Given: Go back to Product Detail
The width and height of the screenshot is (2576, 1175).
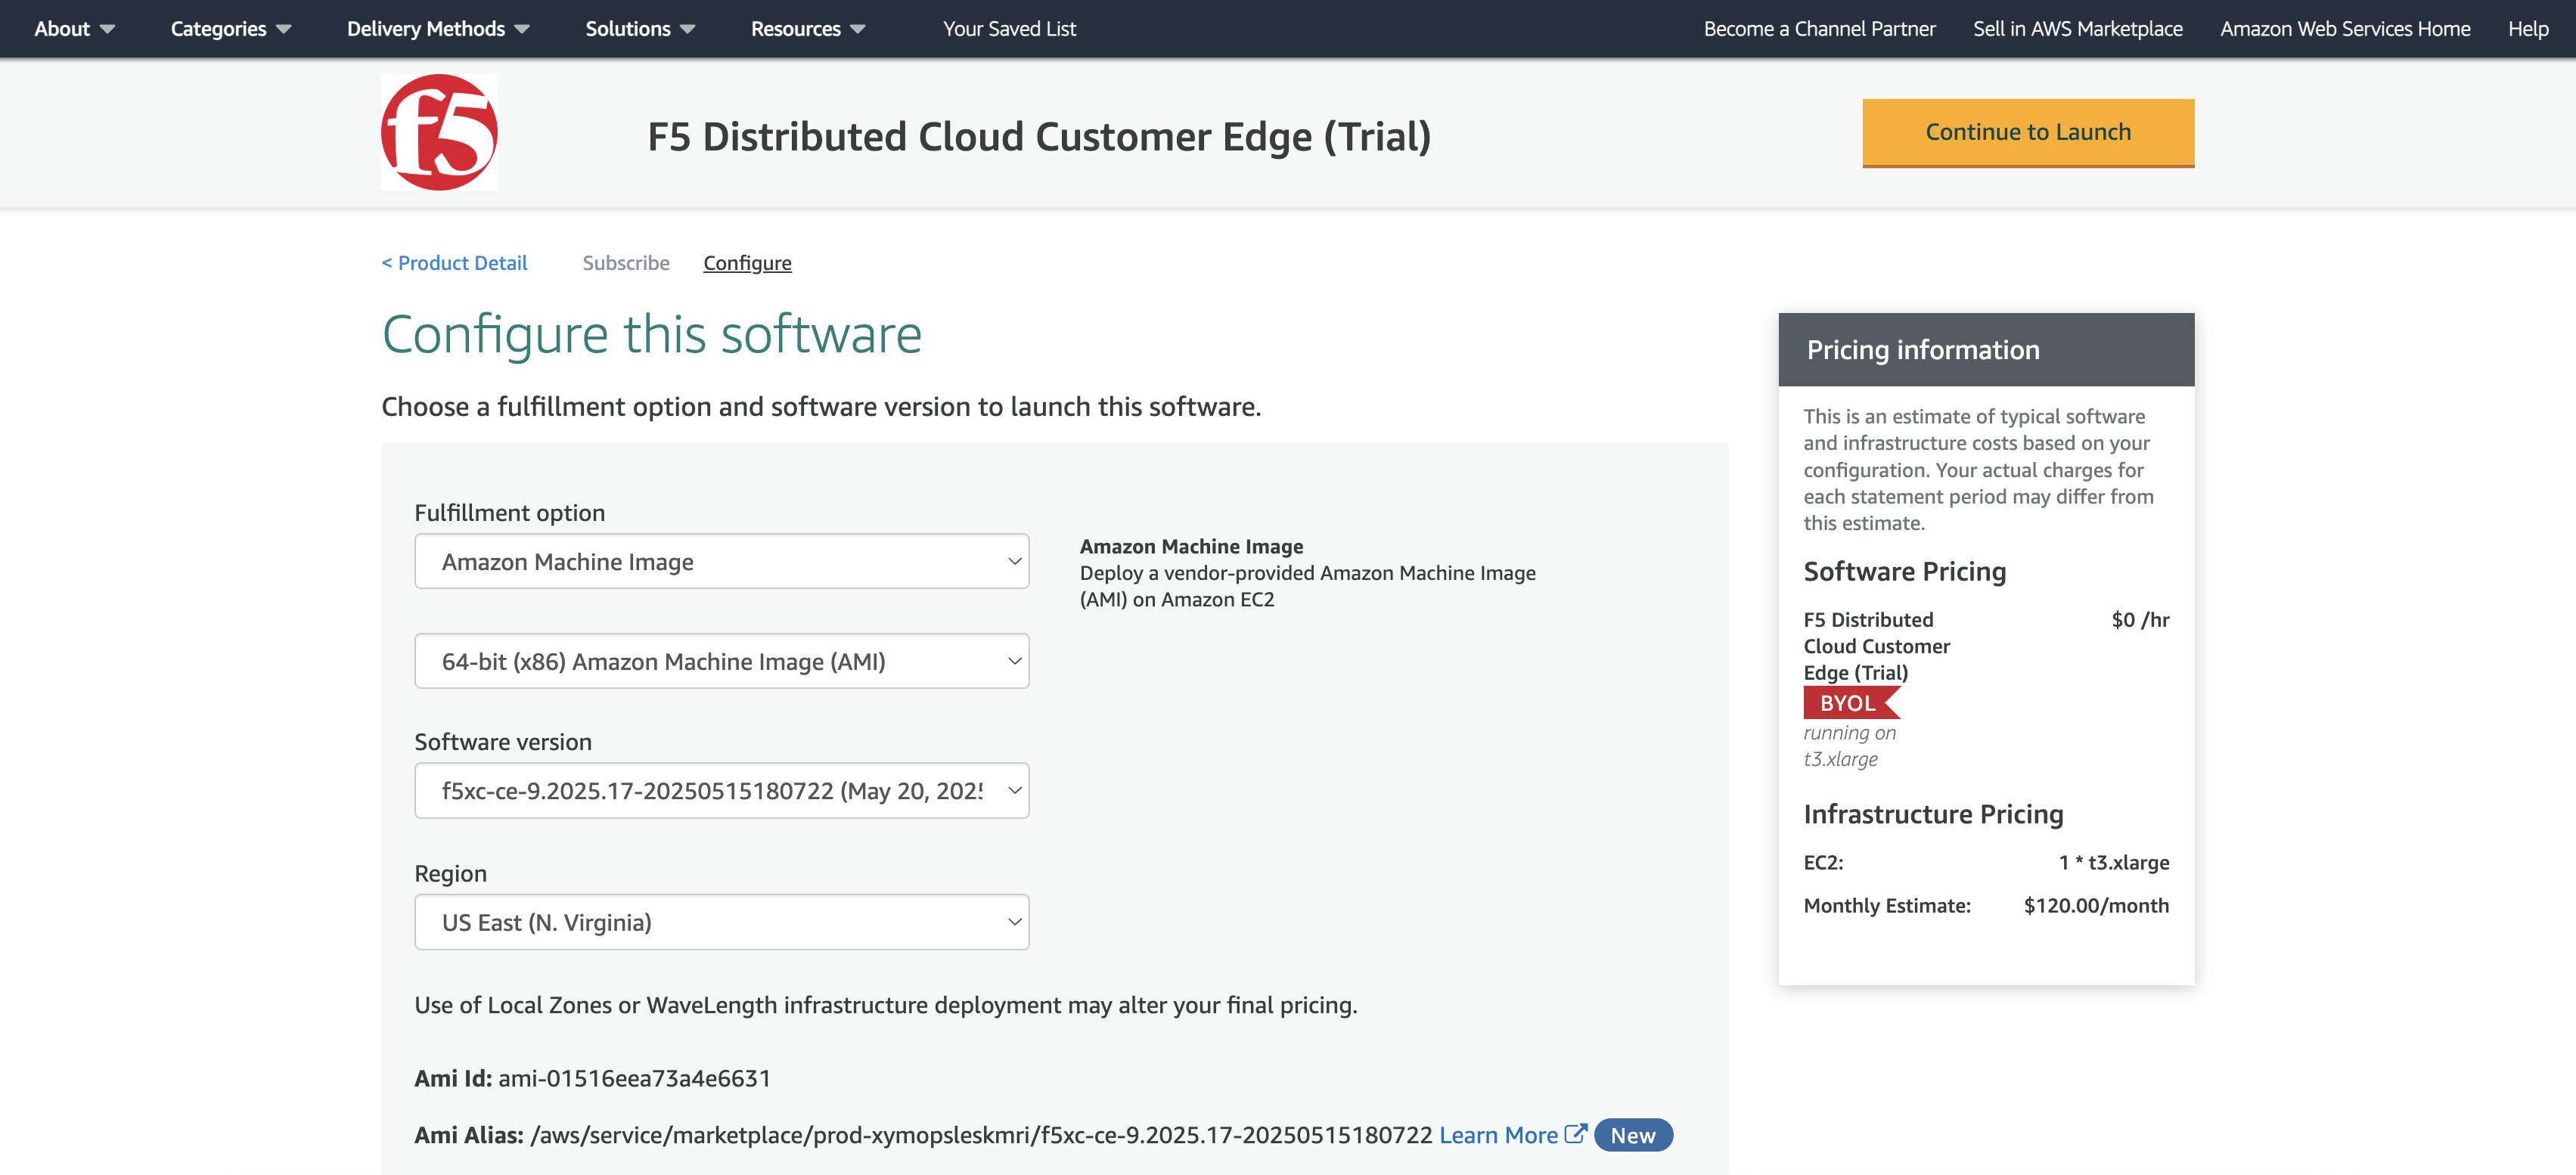Looking at the screenshot, I should (454, 262).
